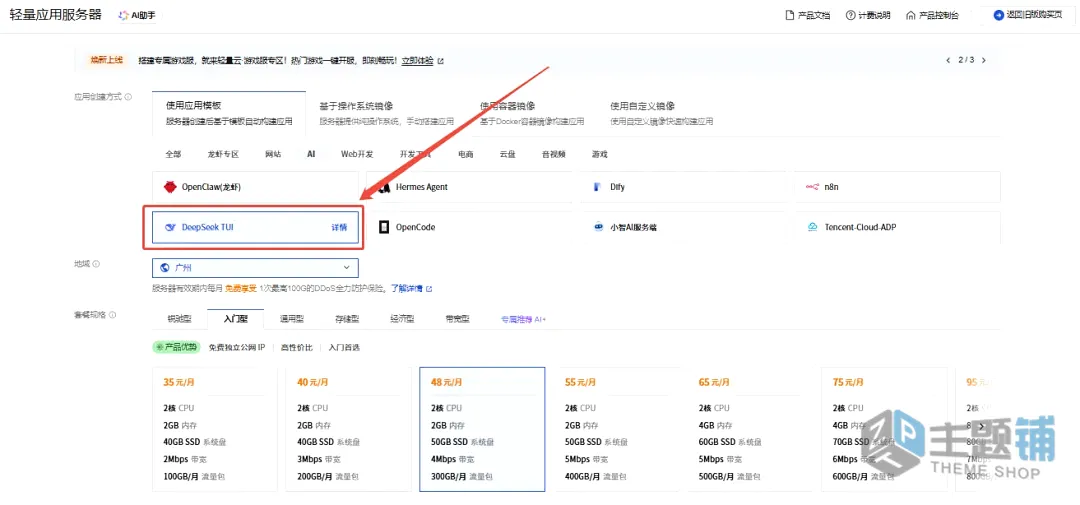Choose the 40元/月 plan card
Image resolution: width=1080 pixels, height=505 pixels.
349,429
